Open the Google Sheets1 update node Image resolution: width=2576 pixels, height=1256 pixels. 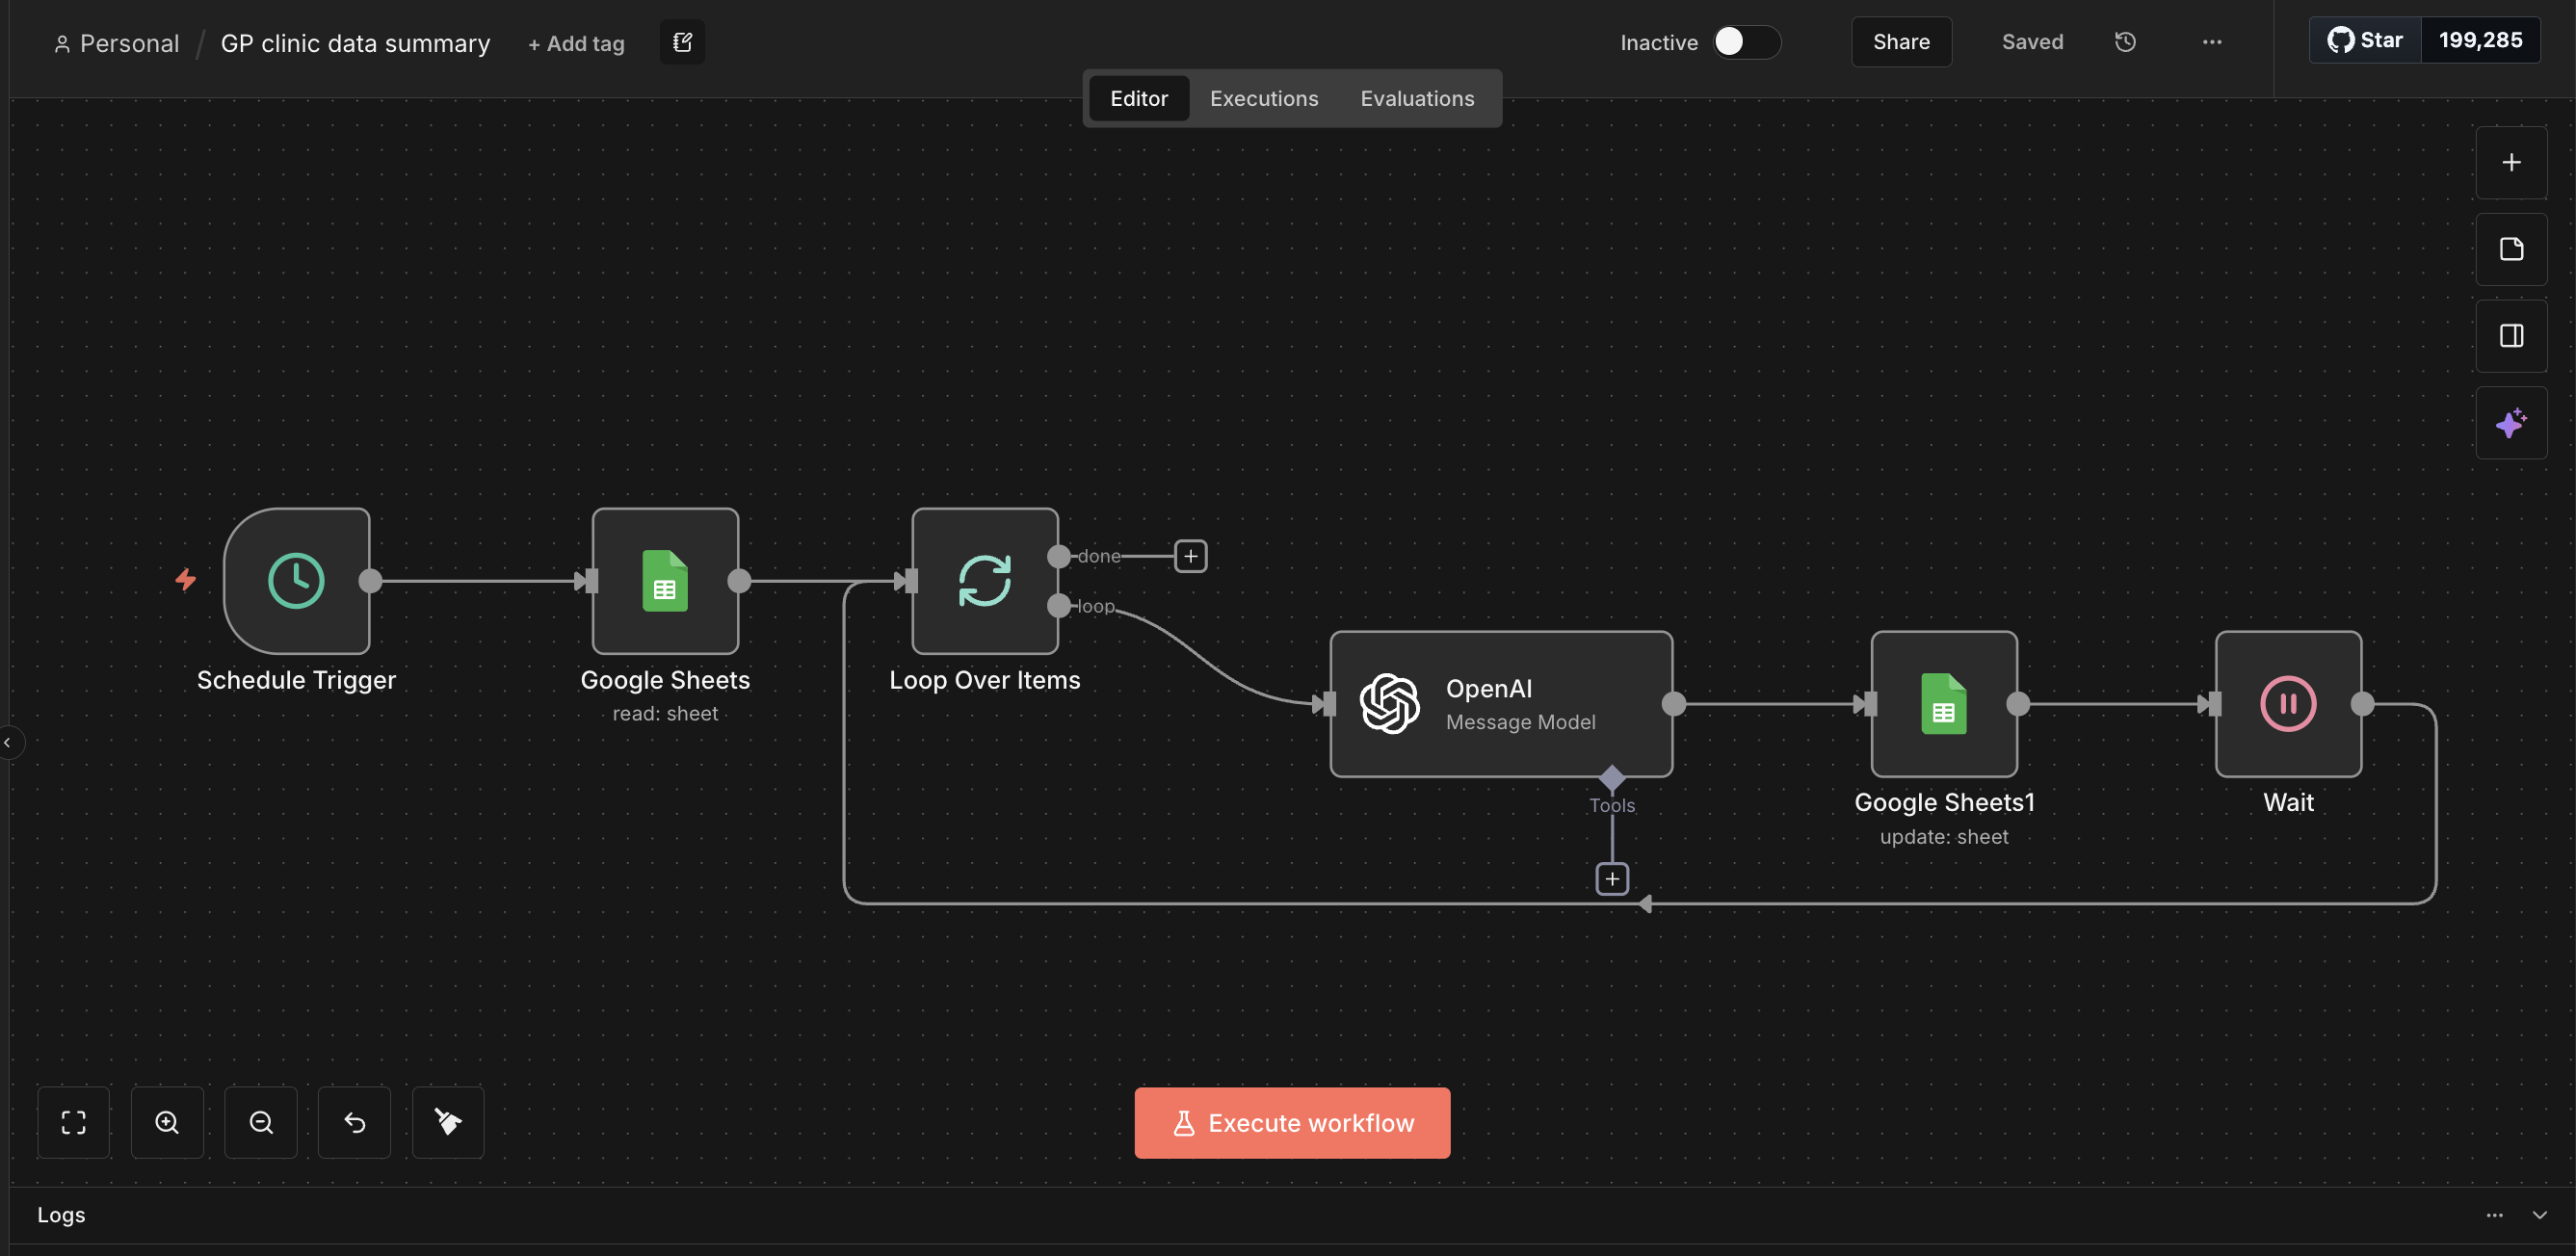(1944, 704)
